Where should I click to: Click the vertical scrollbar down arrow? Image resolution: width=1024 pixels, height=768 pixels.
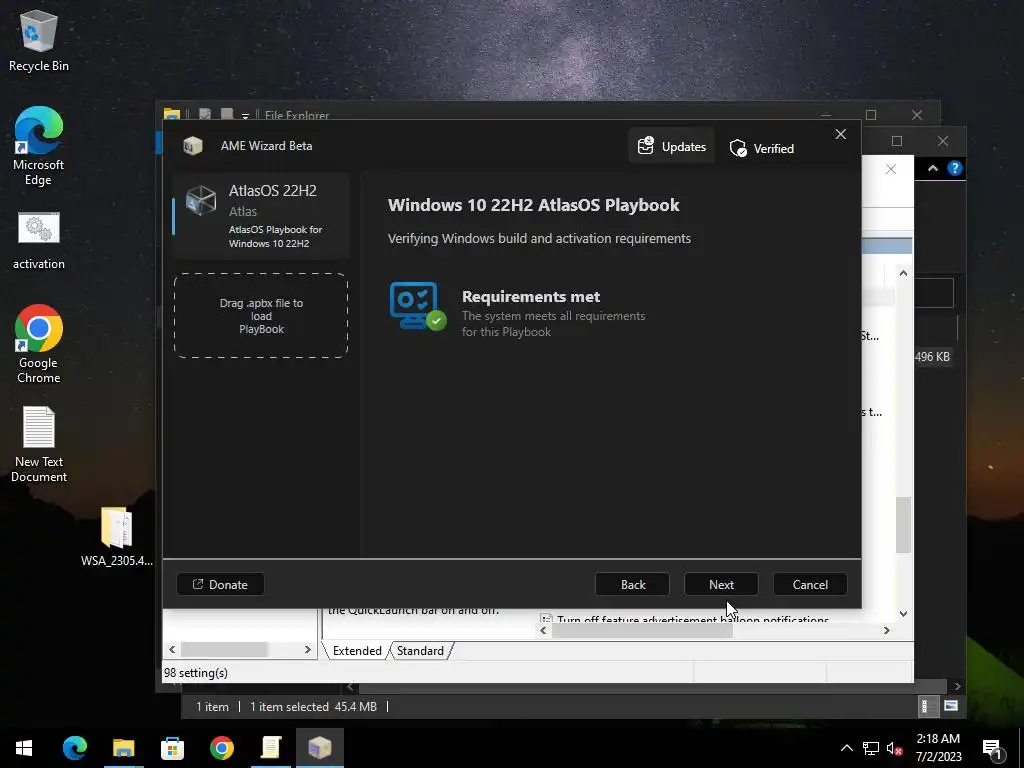903,613
